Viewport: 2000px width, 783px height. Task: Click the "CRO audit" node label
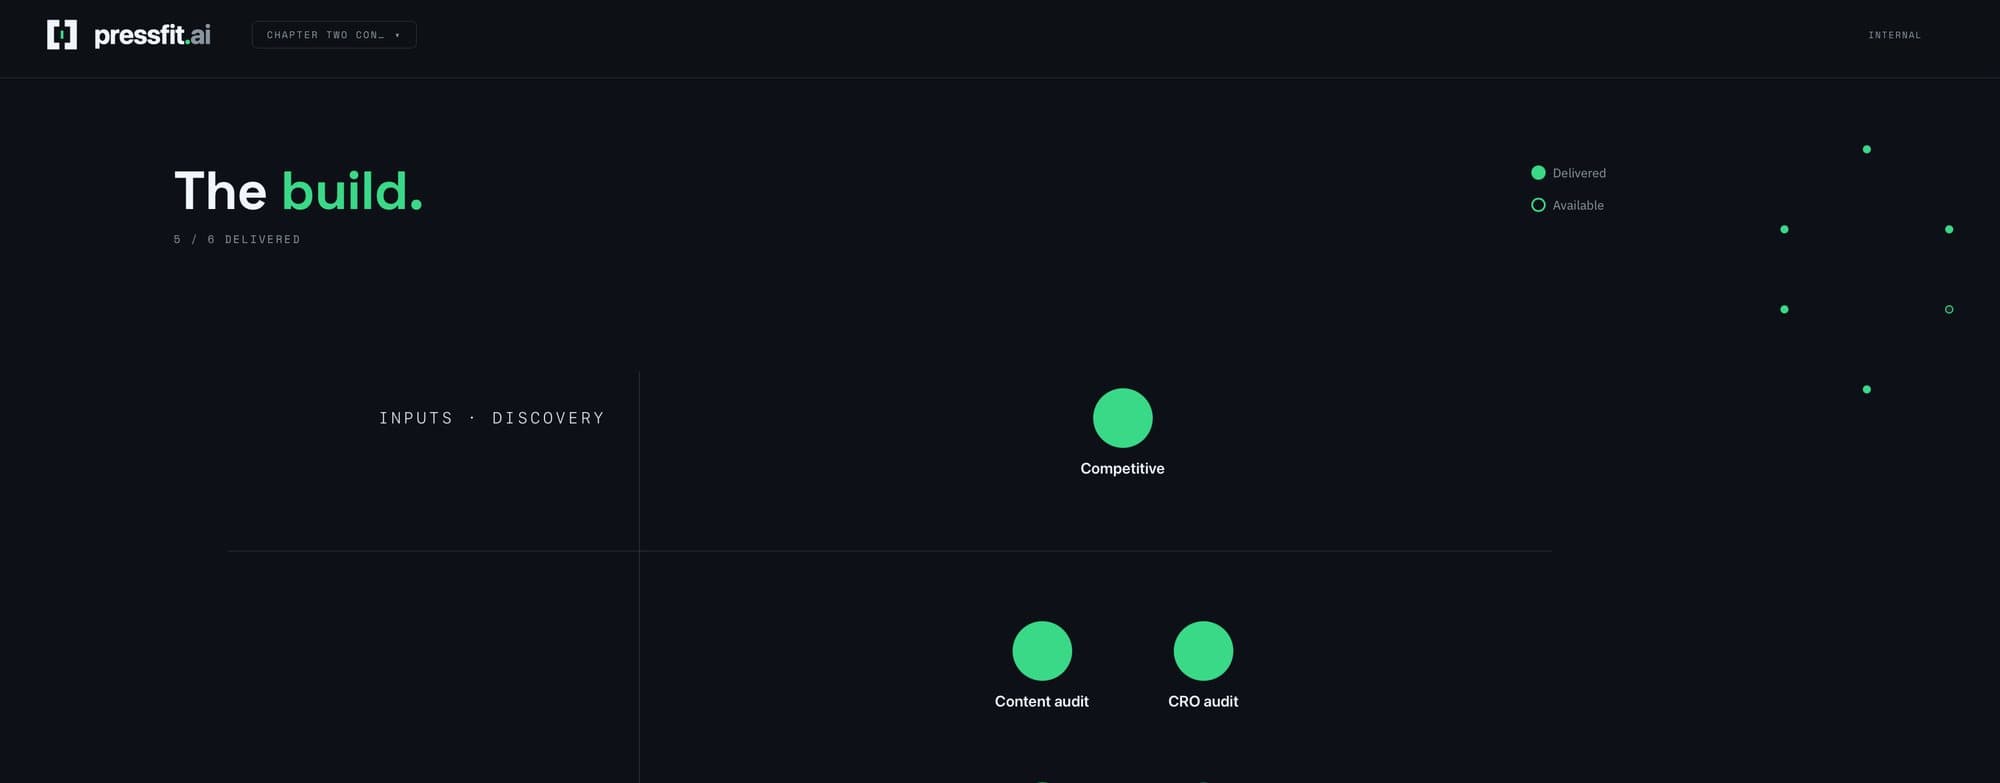pos(1203,702)
